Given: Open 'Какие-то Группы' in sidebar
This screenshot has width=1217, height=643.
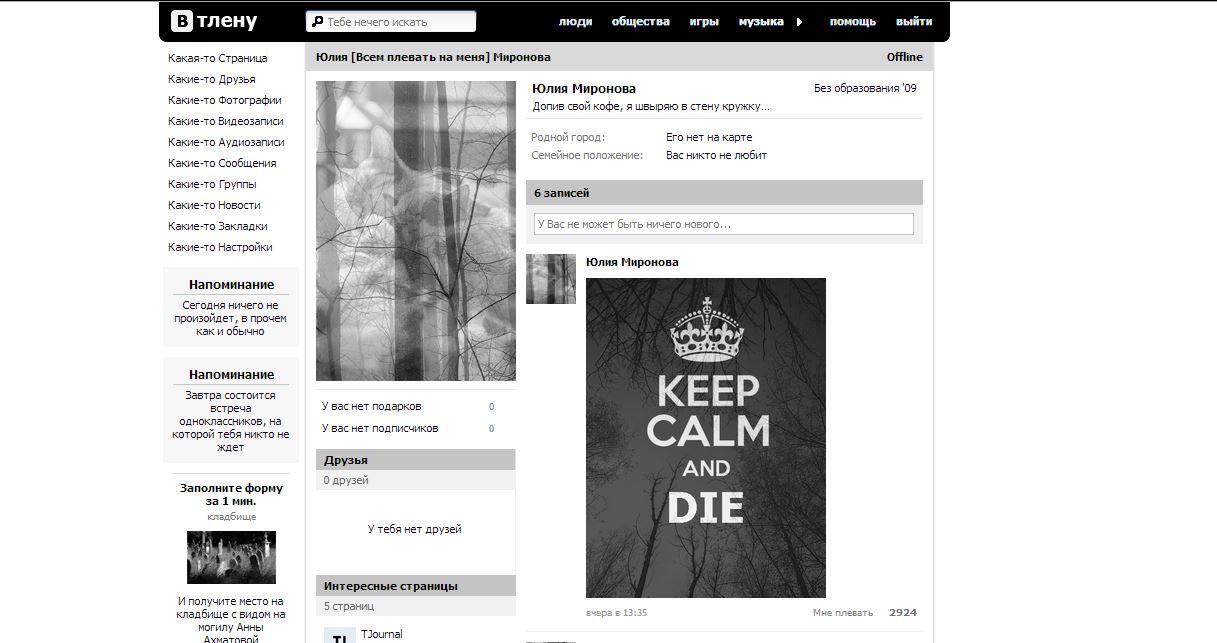Looking at the screenshot, I should 212,184.
